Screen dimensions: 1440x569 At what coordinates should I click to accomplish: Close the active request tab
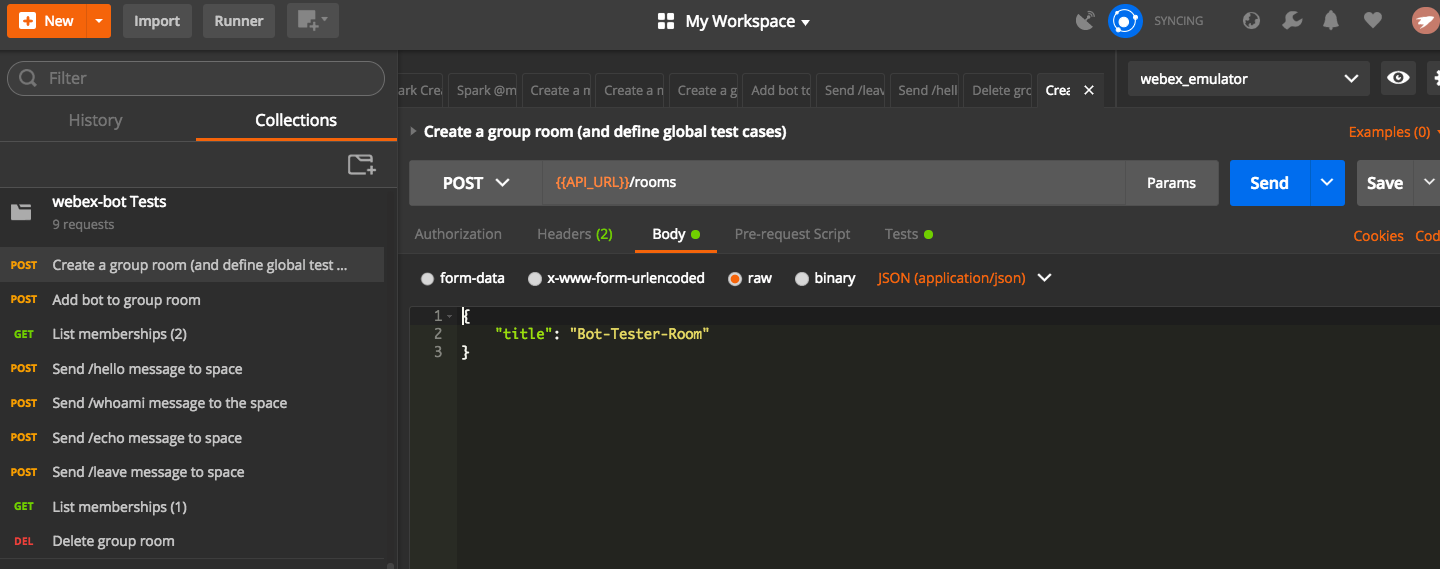tap(1089, 90)
